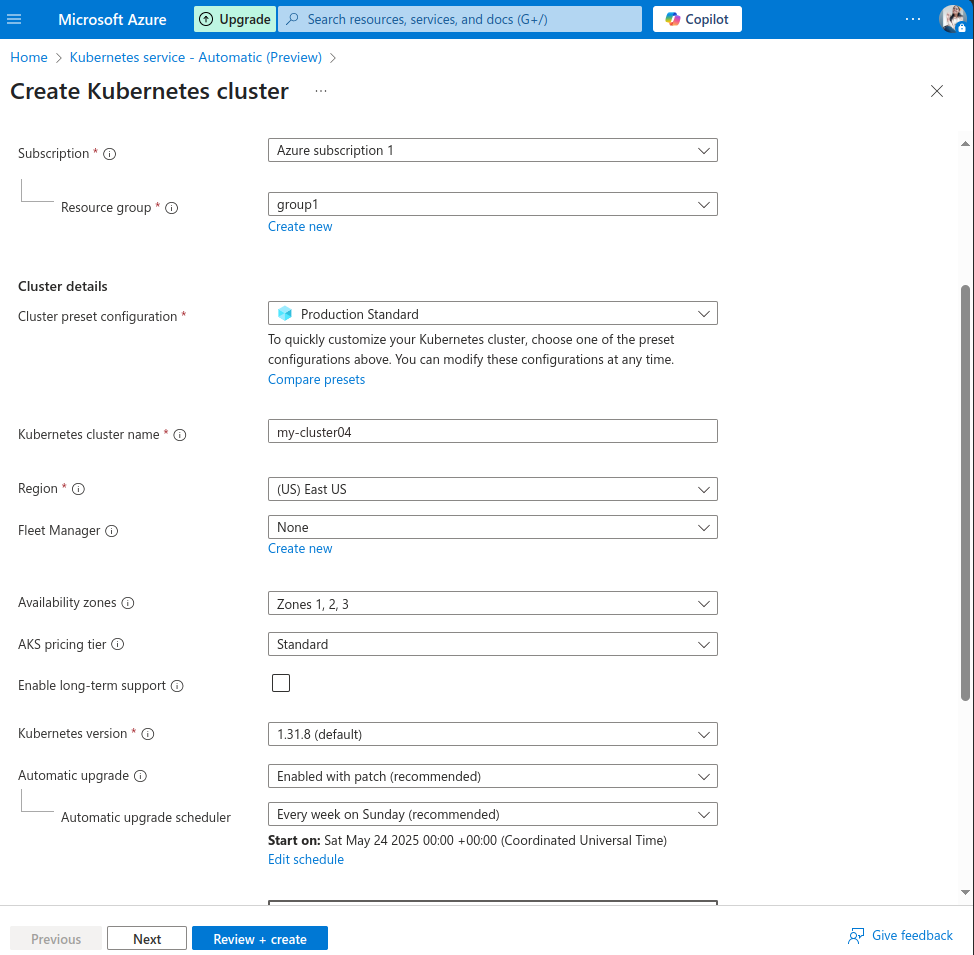Click the Kubernetes cluster name input field
Viewport: 974px width, 955px height.
(x=492, y=431)
